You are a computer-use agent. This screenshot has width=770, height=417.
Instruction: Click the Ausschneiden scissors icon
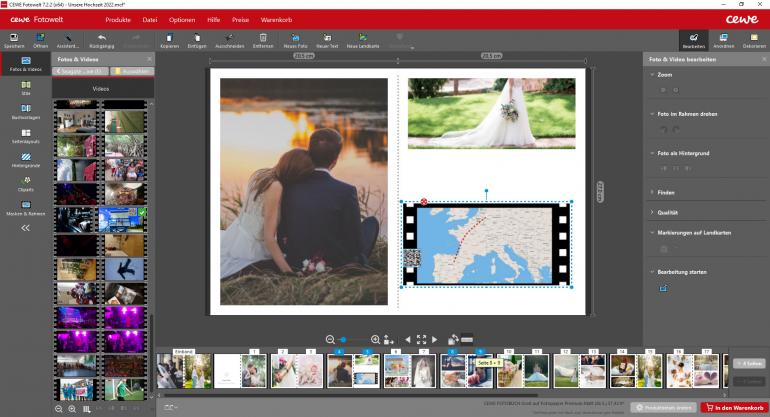pyautogui.click(x=229, y=40)
